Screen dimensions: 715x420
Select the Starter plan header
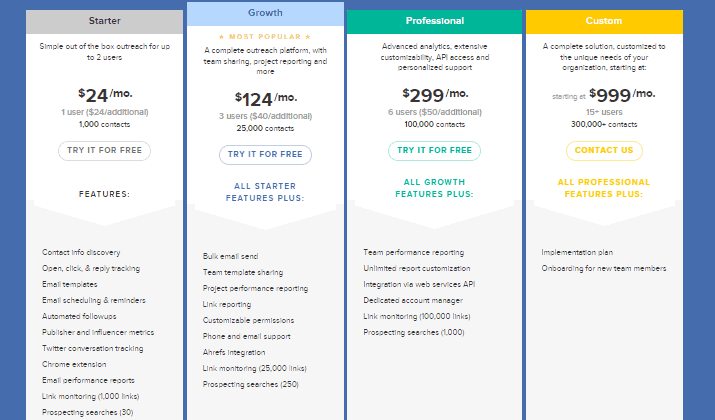(x=104, y=21)
